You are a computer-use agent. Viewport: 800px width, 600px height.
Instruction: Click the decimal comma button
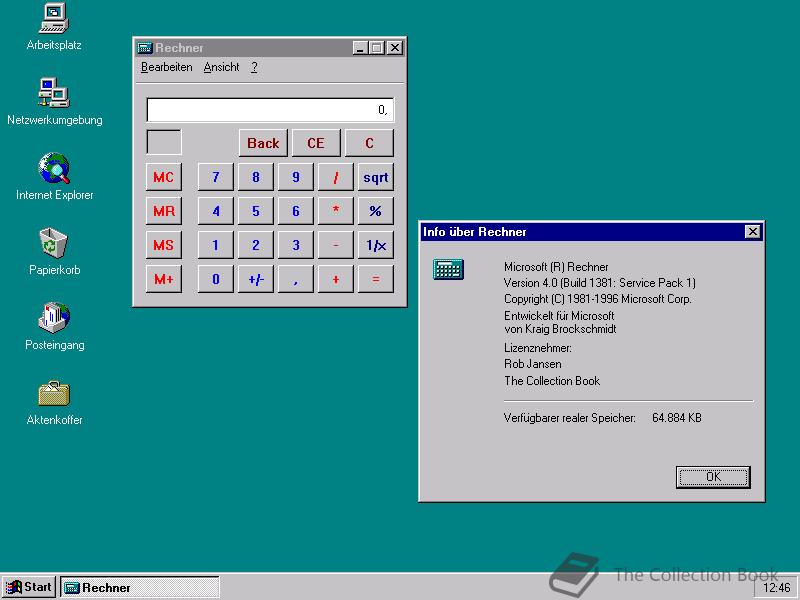296,279
